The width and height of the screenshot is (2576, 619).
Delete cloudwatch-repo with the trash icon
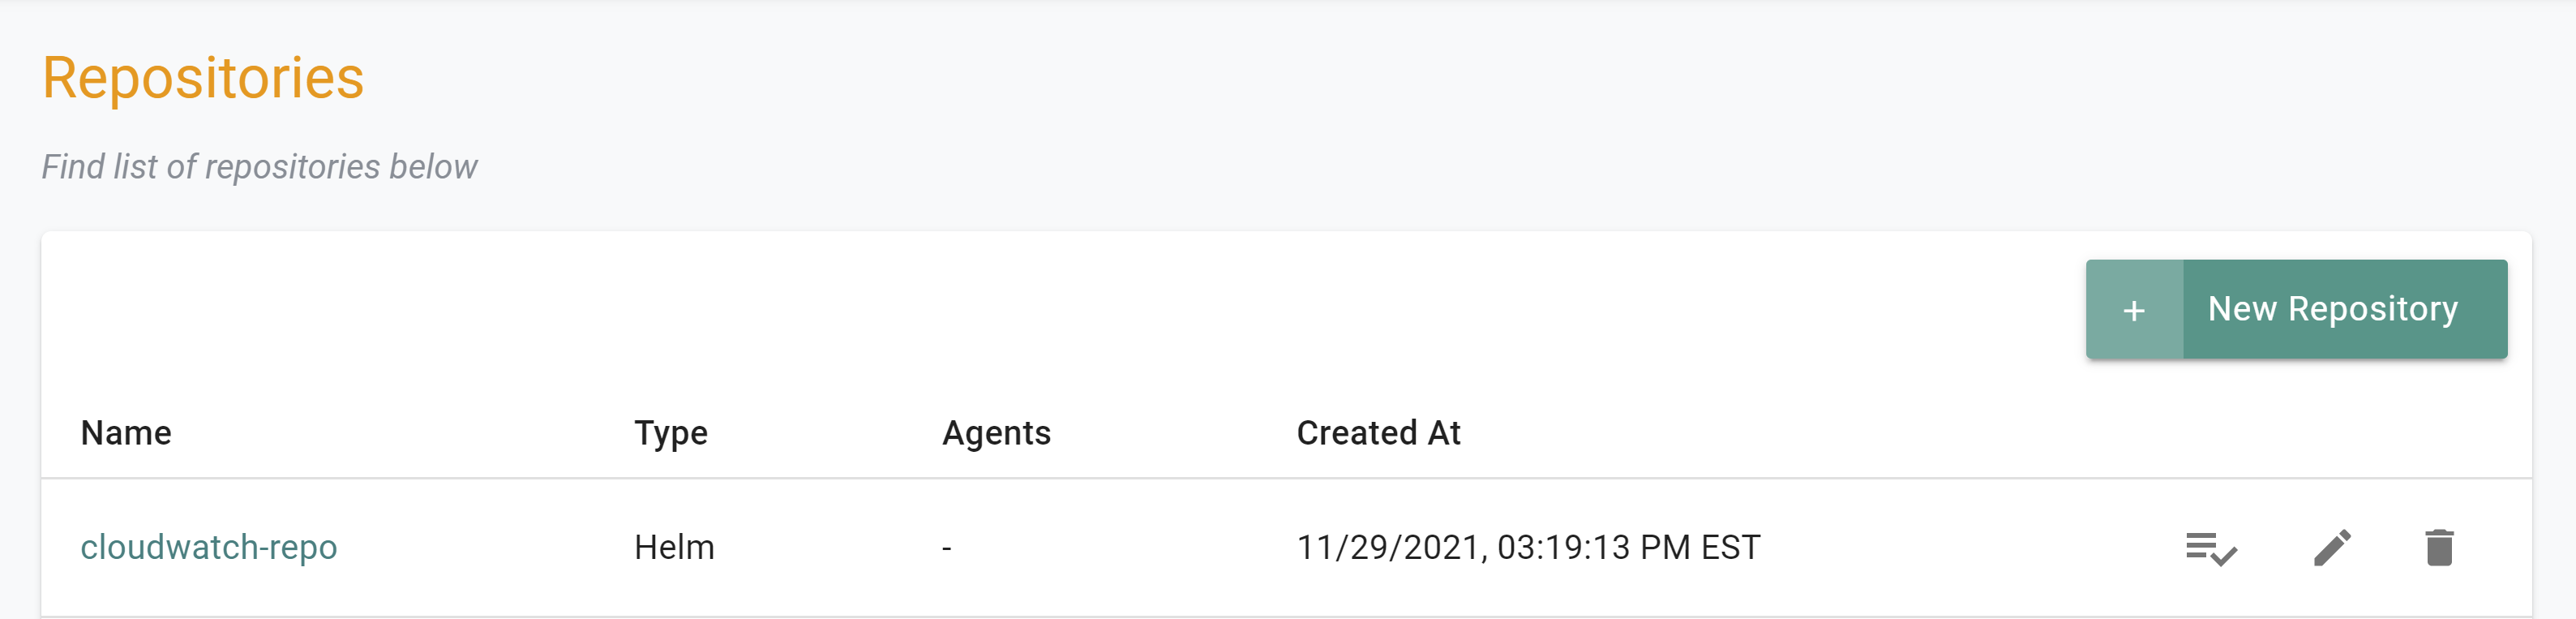pyautogui.click(x=2439, y=547)
